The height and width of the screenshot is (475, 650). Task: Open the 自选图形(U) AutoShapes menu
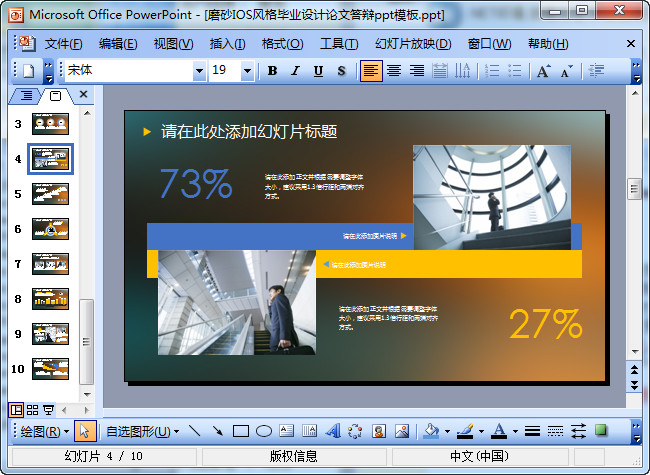[x=142, y=431]
